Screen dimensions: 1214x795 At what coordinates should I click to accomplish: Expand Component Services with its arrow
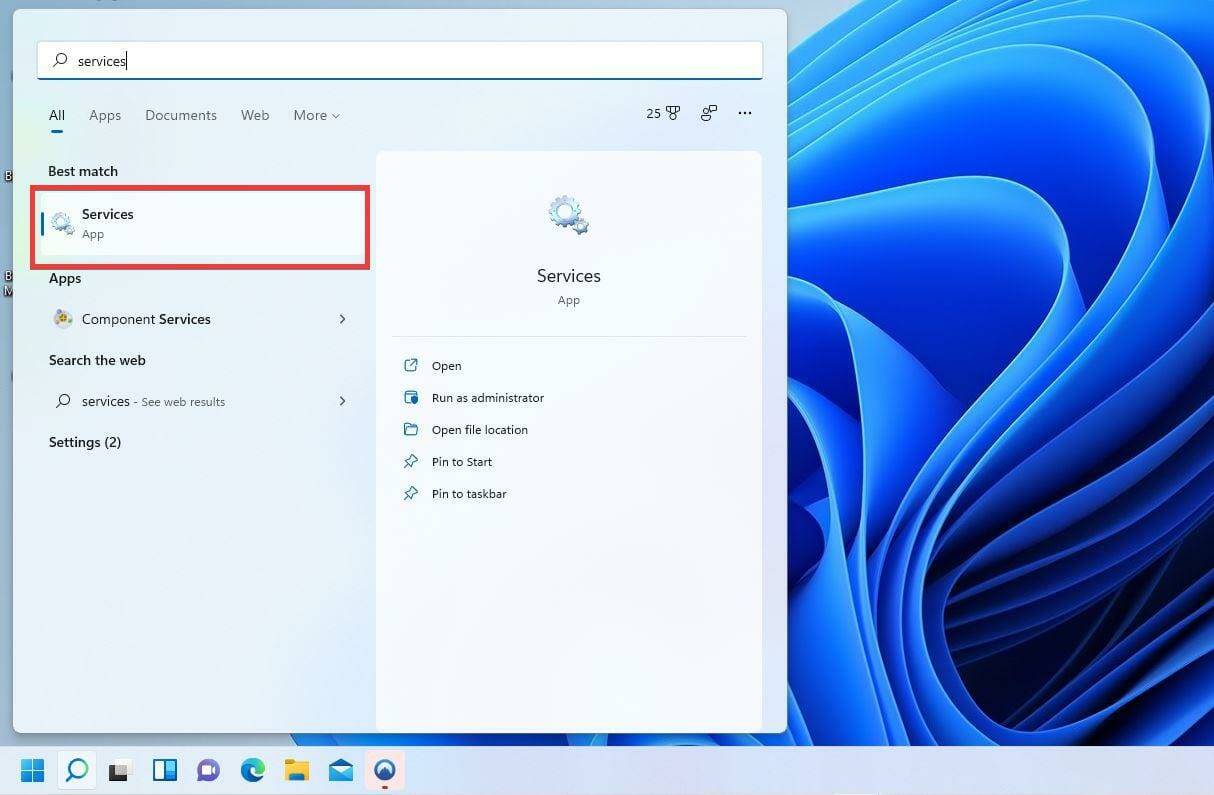click(x=342, y=318)
